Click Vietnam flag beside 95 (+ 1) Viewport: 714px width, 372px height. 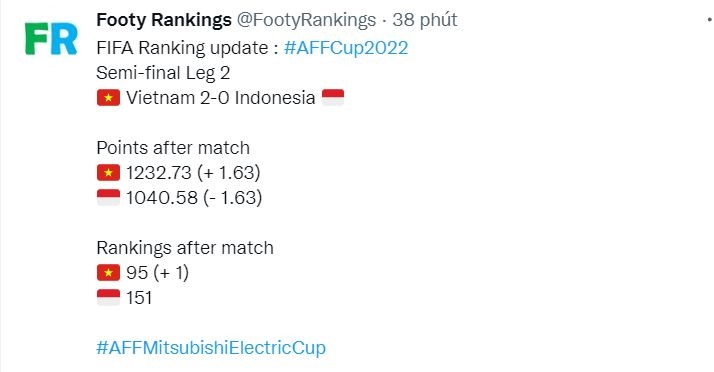108,273
